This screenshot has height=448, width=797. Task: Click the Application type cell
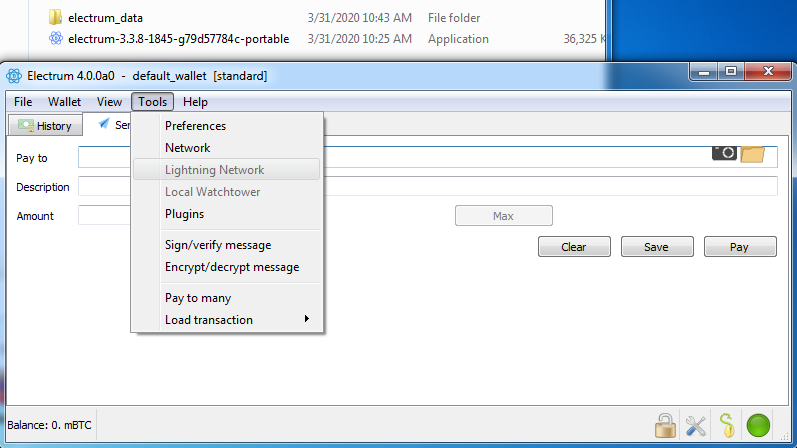coord(458,39)
